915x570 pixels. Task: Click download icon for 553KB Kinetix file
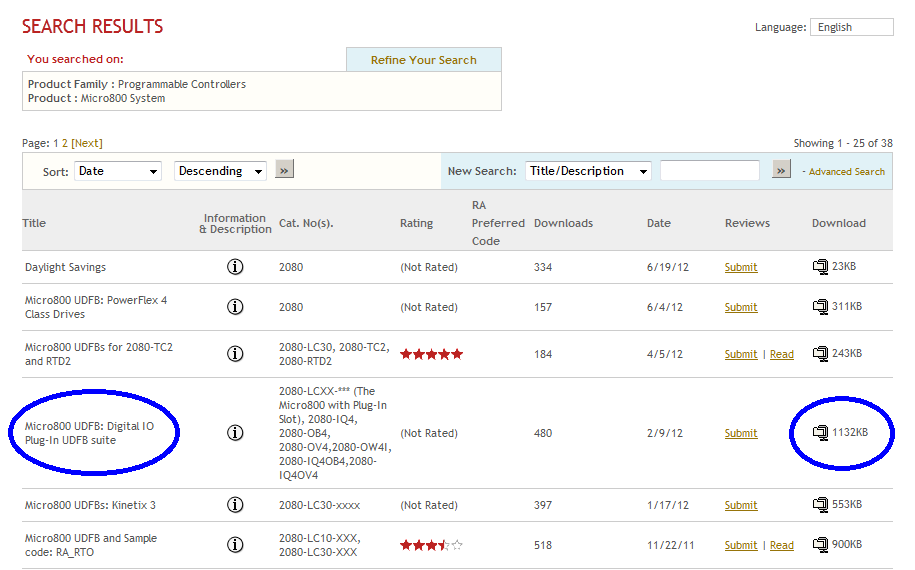click(820, 505)
